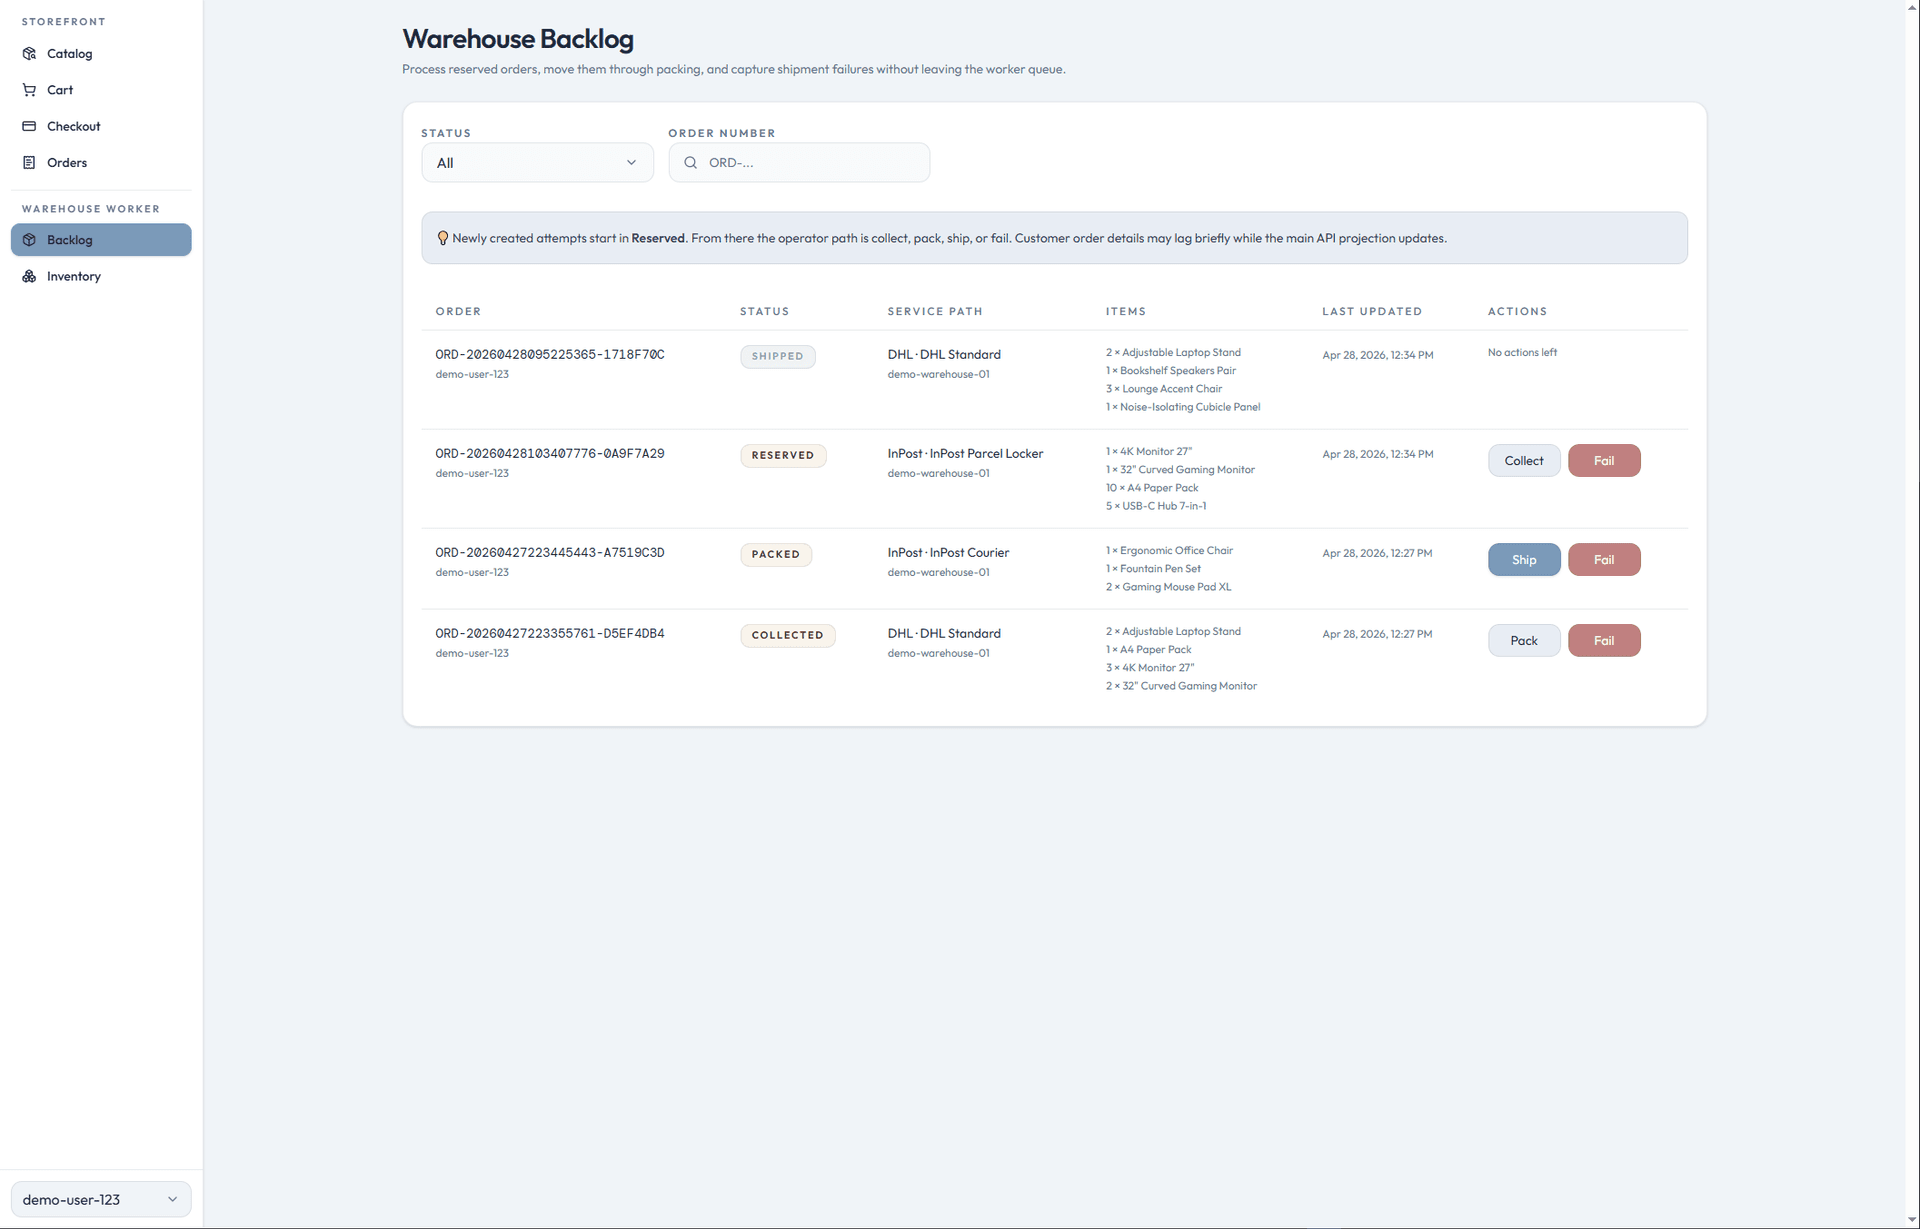Click the ORD- order number search box

799,162
